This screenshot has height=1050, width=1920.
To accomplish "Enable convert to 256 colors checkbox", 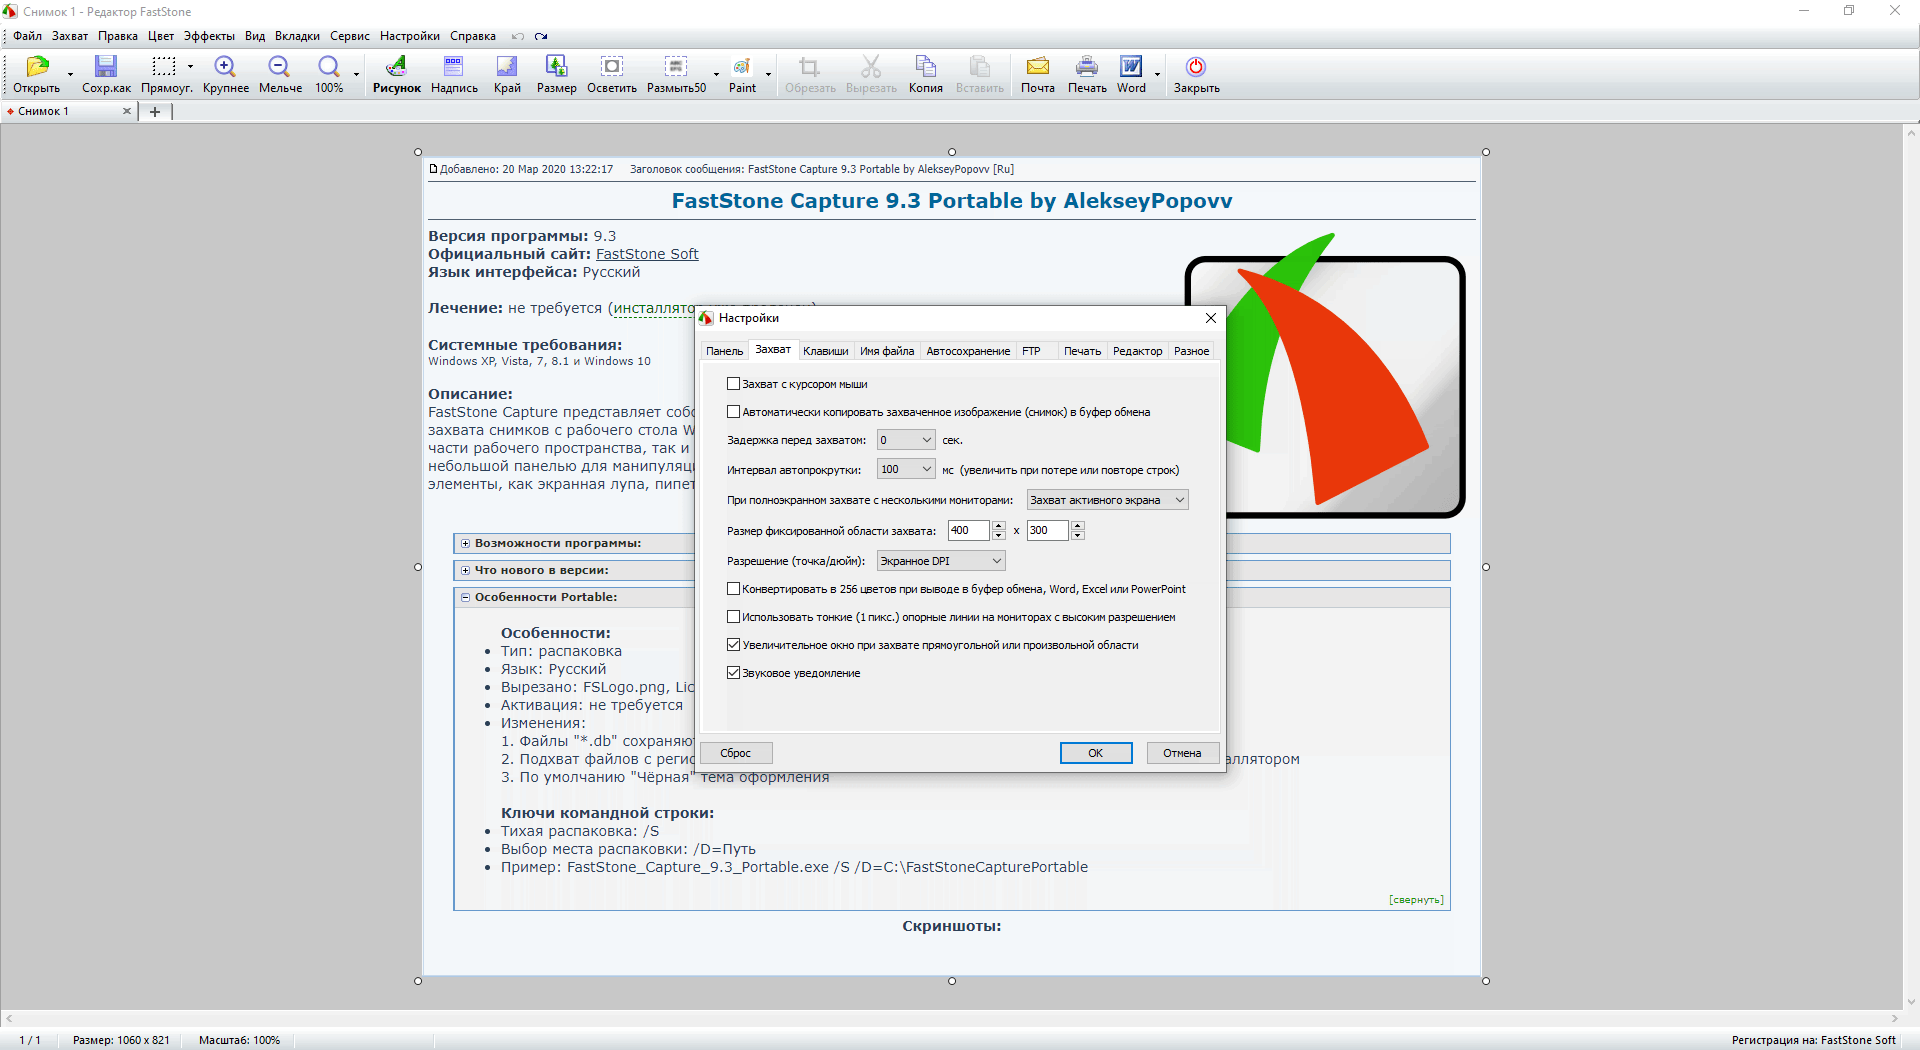I will pos(733,589).
